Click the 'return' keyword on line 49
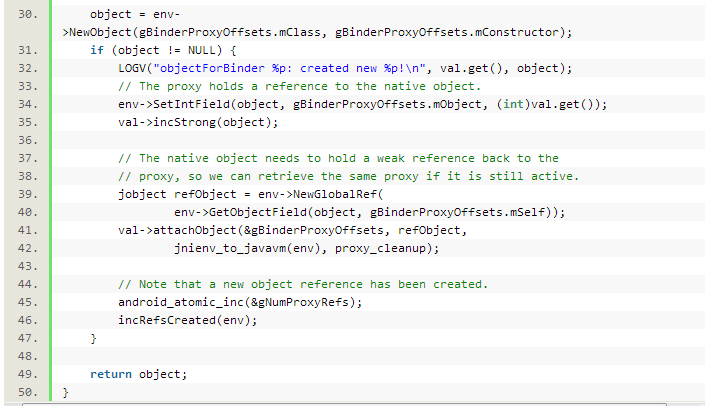Viewport: 726px width, 406px height. click(x=111, y=374)
